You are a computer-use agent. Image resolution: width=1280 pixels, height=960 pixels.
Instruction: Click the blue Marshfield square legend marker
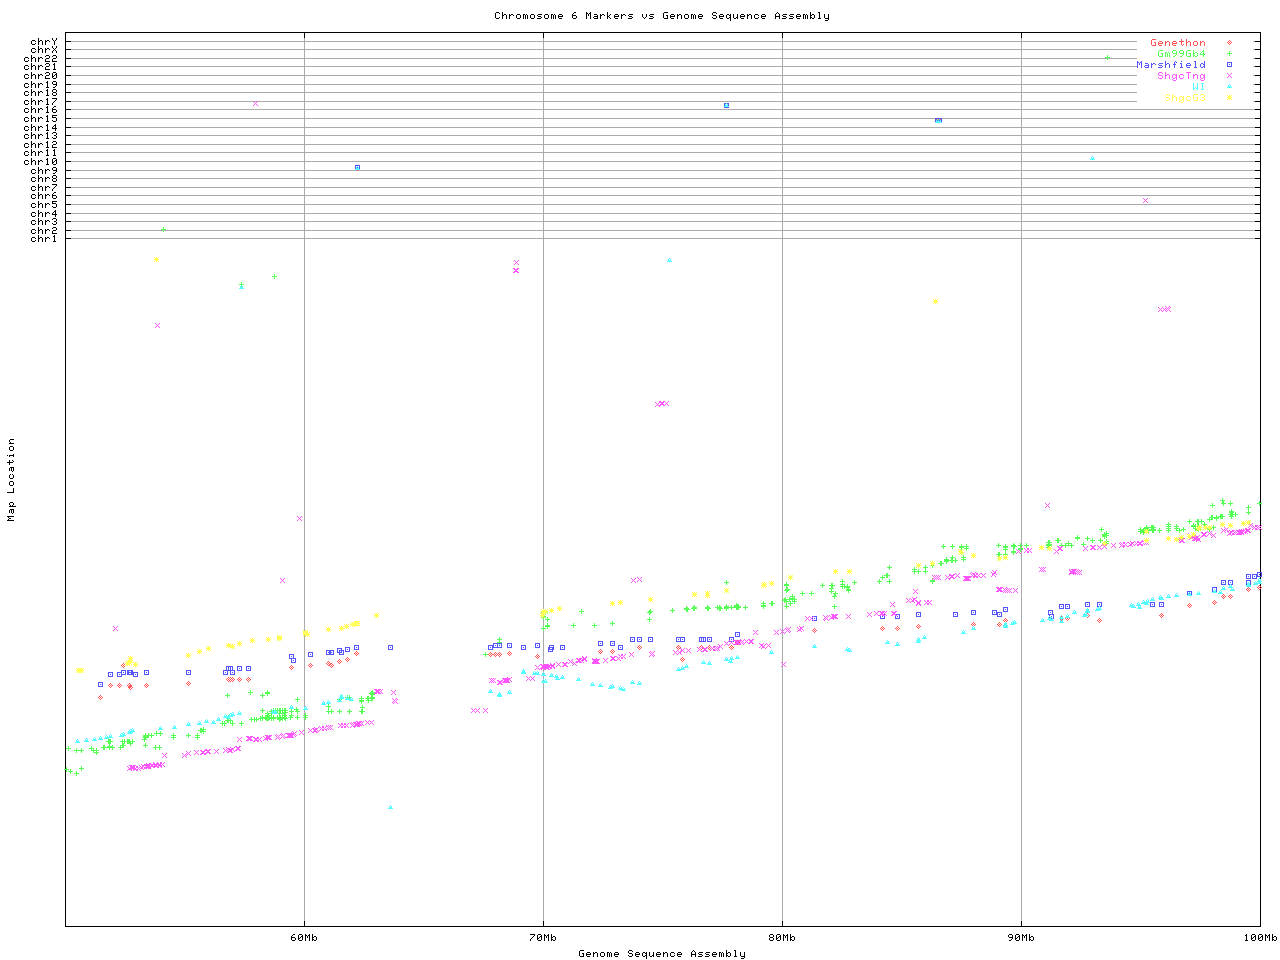tap(1229, 65)
